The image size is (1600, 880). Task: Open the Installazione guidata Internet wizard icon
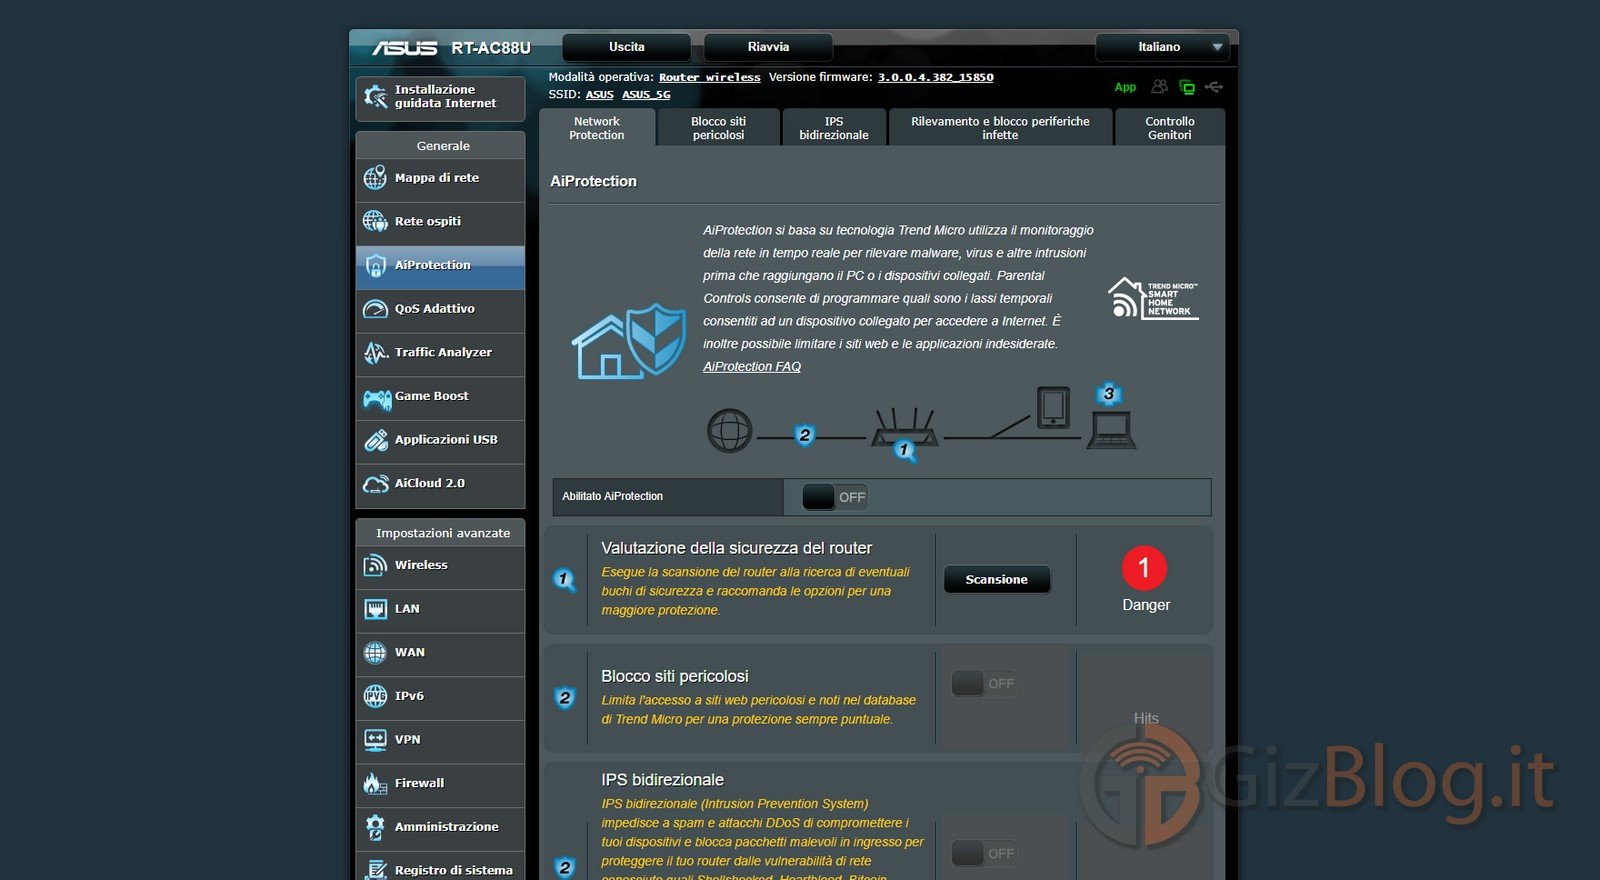(x=375, y=97)
